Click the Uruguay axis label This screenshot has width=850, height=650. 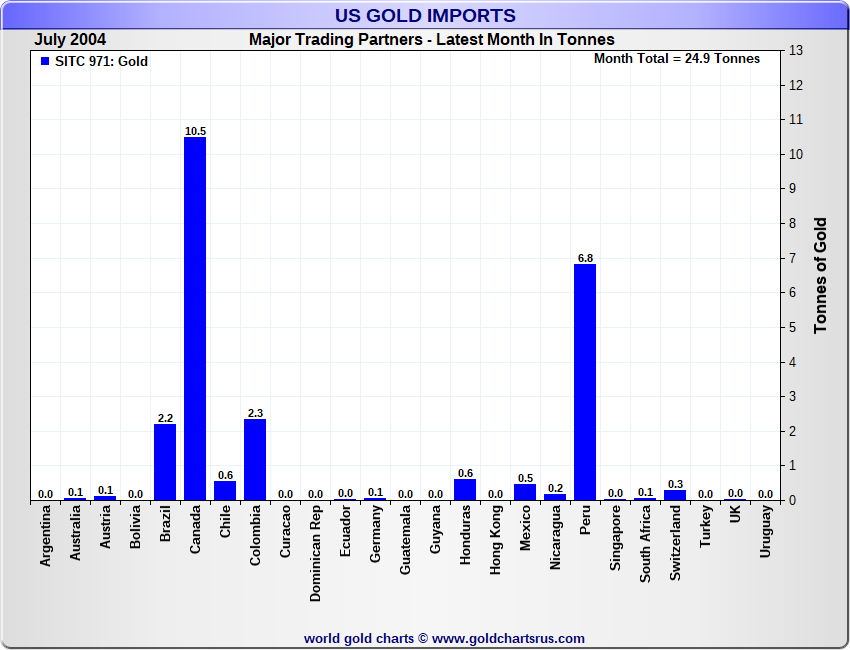765,532
